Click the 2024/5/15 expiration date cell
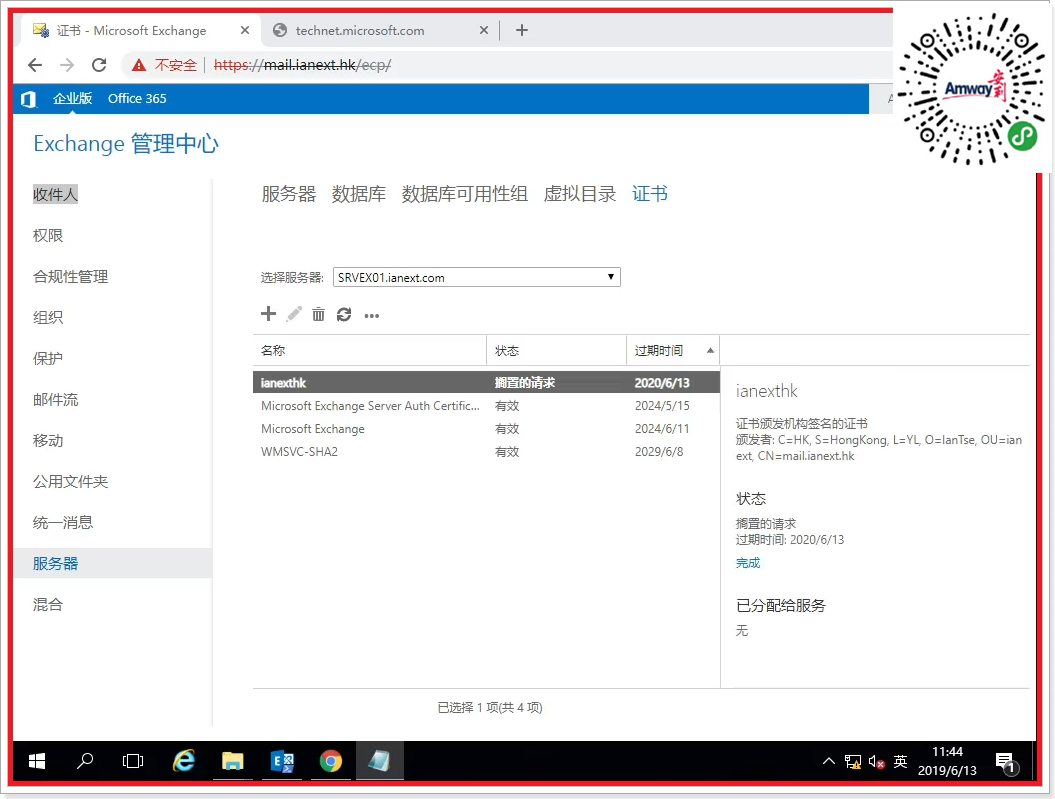 pos(662,406)
